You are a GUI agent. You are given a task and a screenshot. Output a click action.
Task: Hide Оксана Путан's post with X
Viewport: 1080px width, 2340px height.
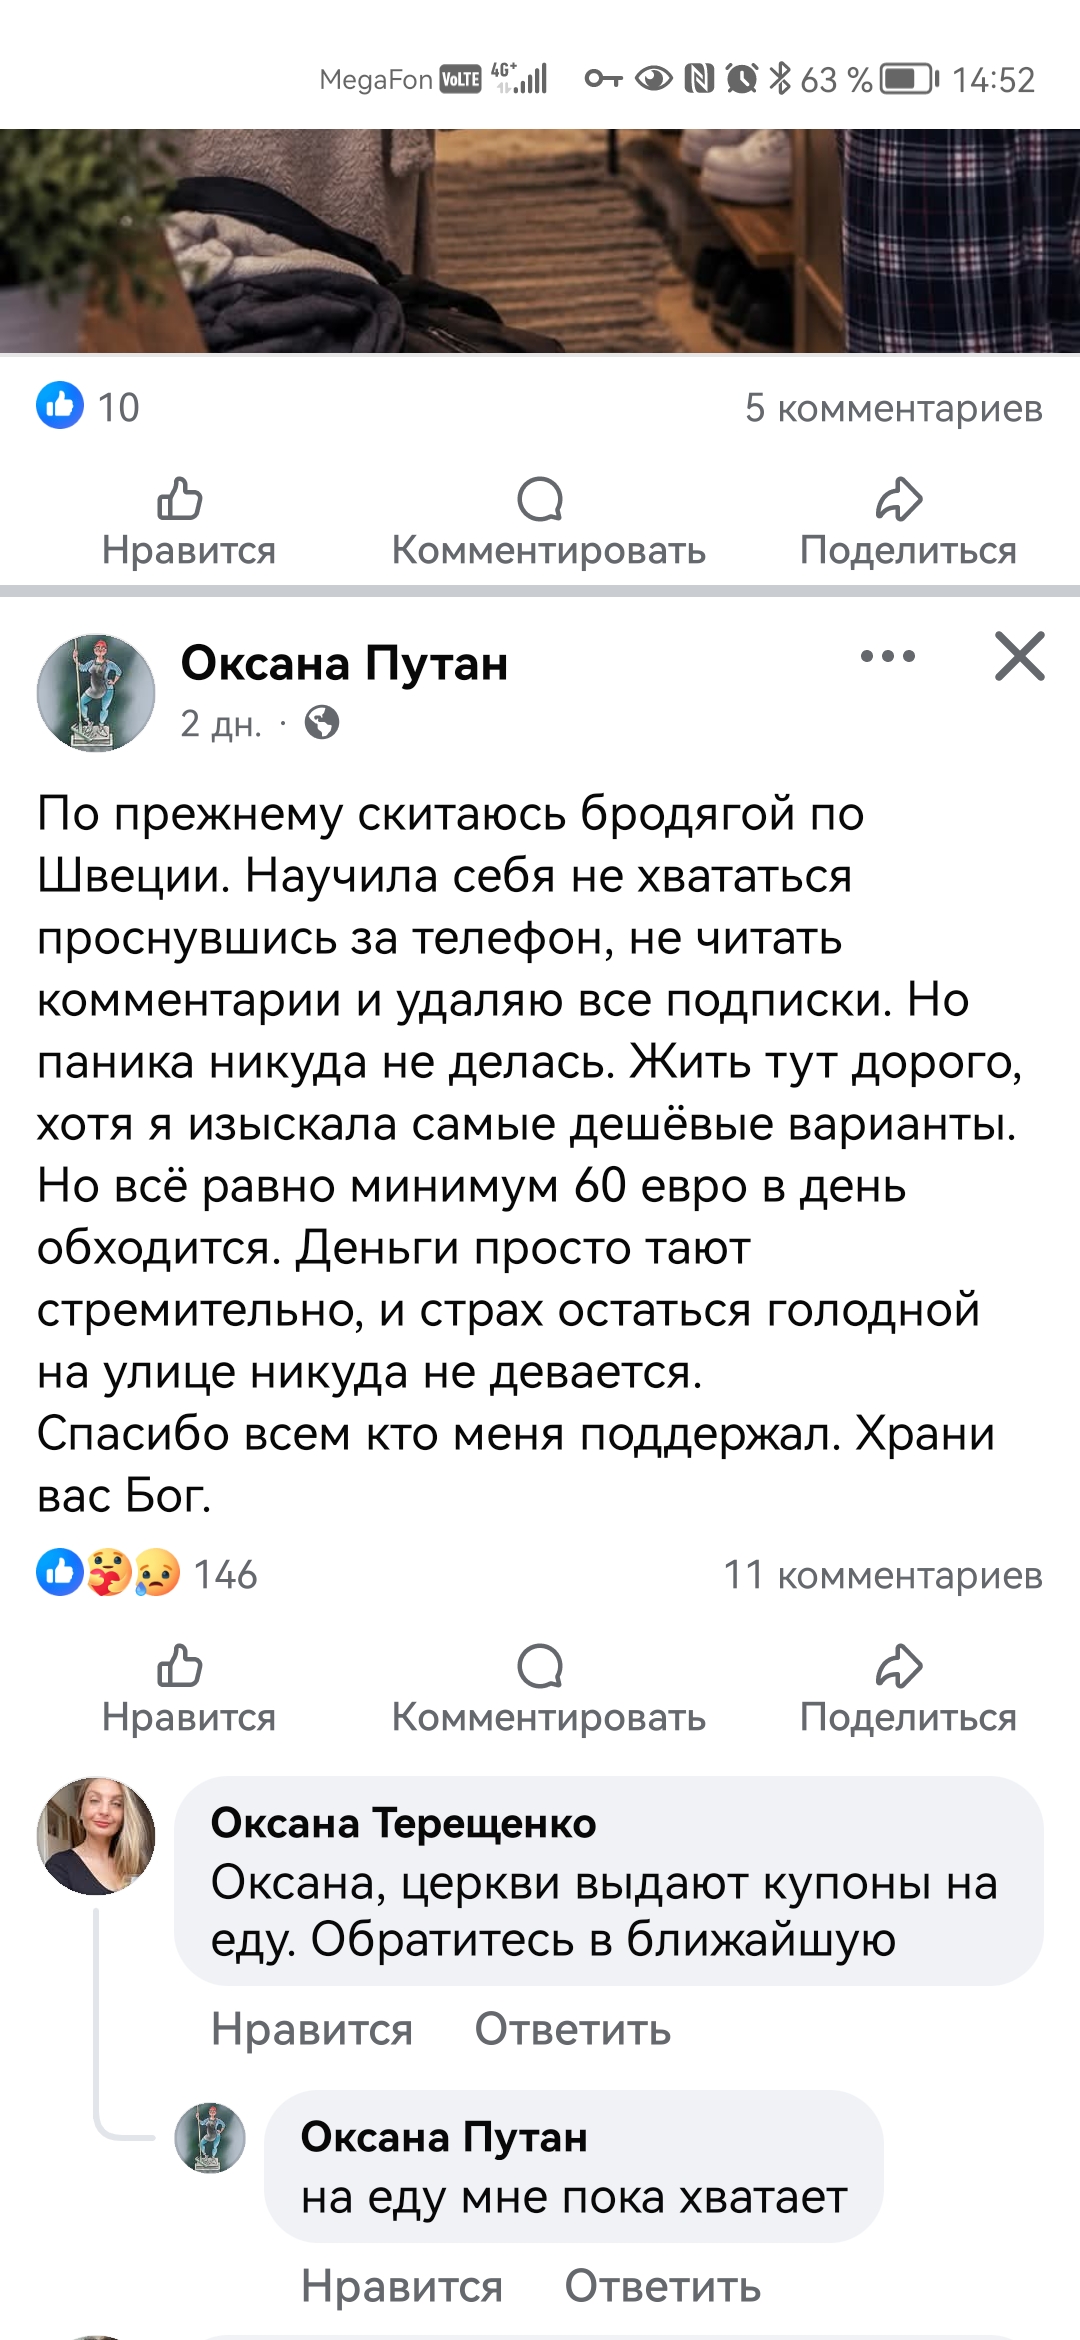pyautogui.click(x=1020, y=656)
